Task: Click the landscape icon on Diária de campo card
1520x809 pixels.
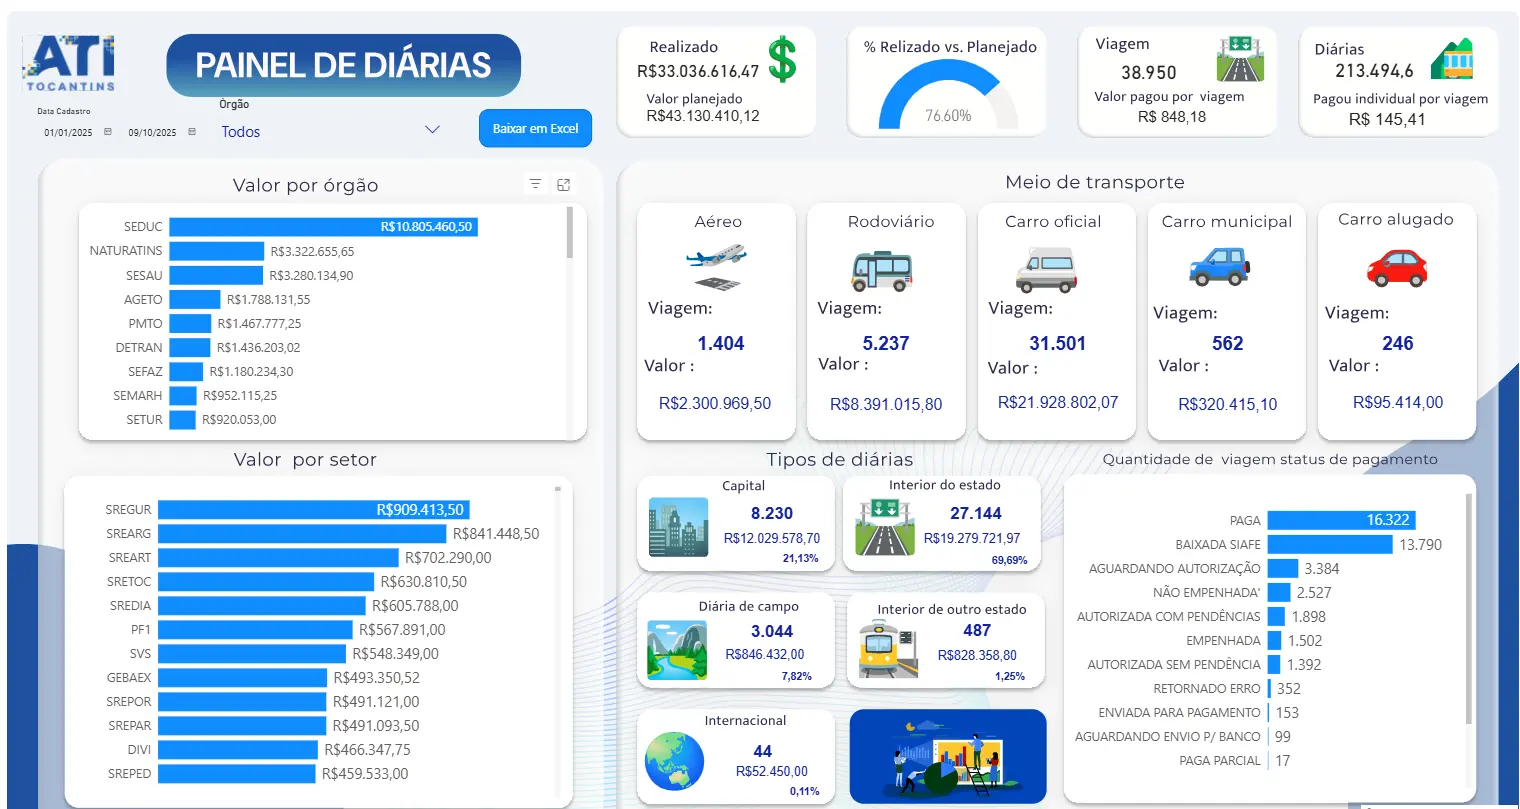Action: 676,650
